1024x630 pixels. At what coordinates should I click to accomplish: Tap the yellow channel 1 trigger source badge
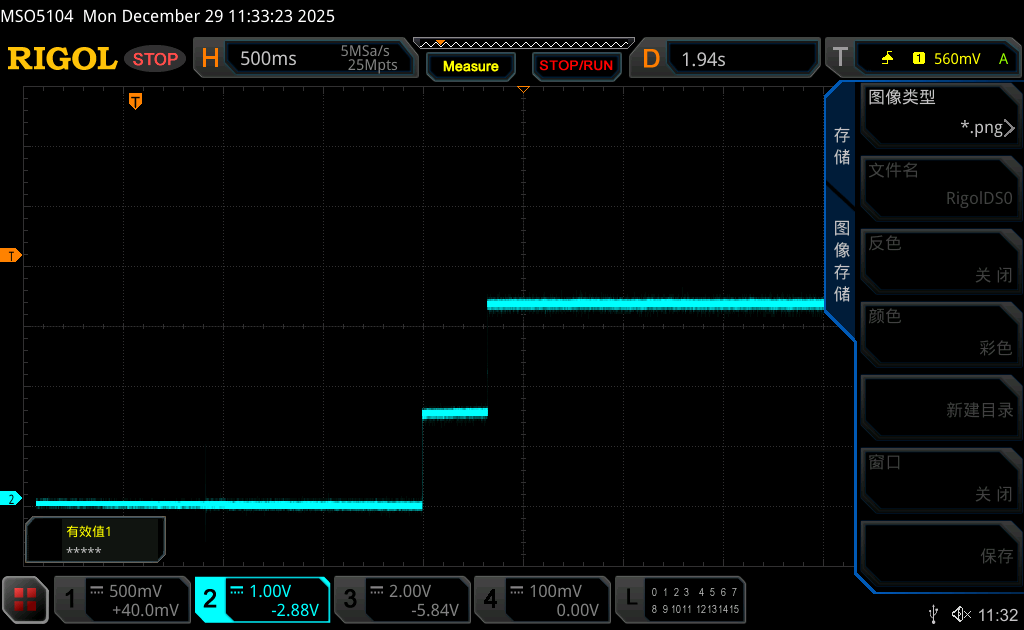tap(918, 59)
